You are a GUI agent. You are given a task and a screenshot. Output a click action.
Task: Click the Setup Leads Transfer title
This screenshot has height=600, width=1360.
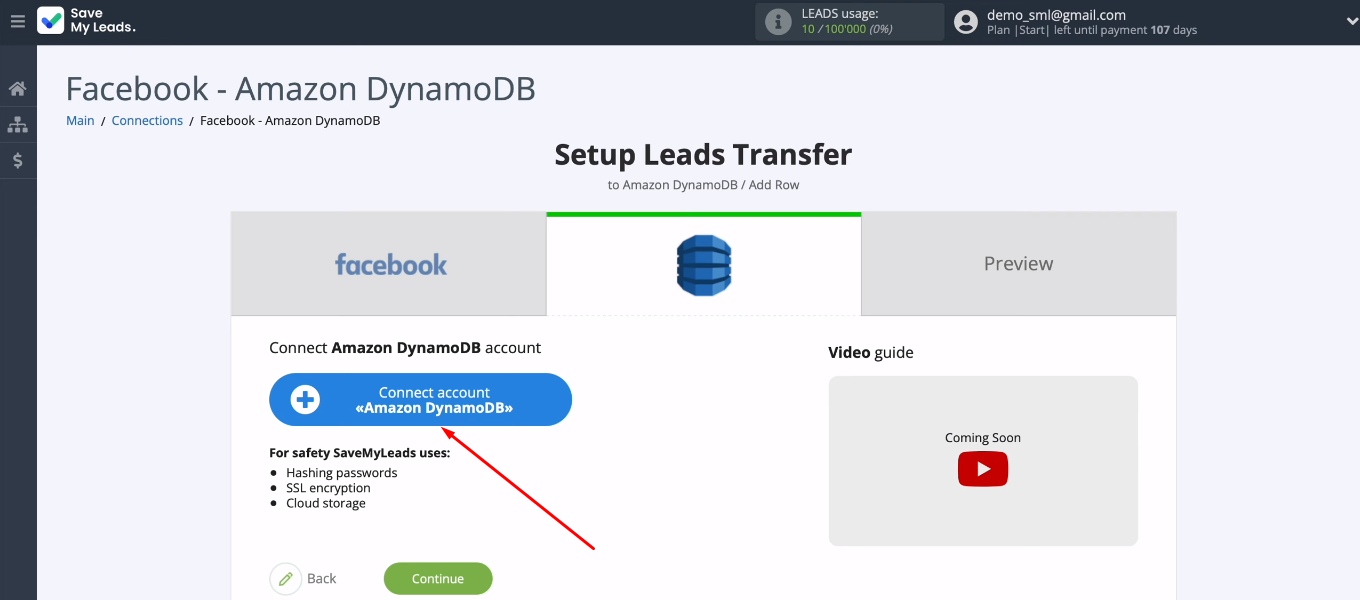point(703,155)
